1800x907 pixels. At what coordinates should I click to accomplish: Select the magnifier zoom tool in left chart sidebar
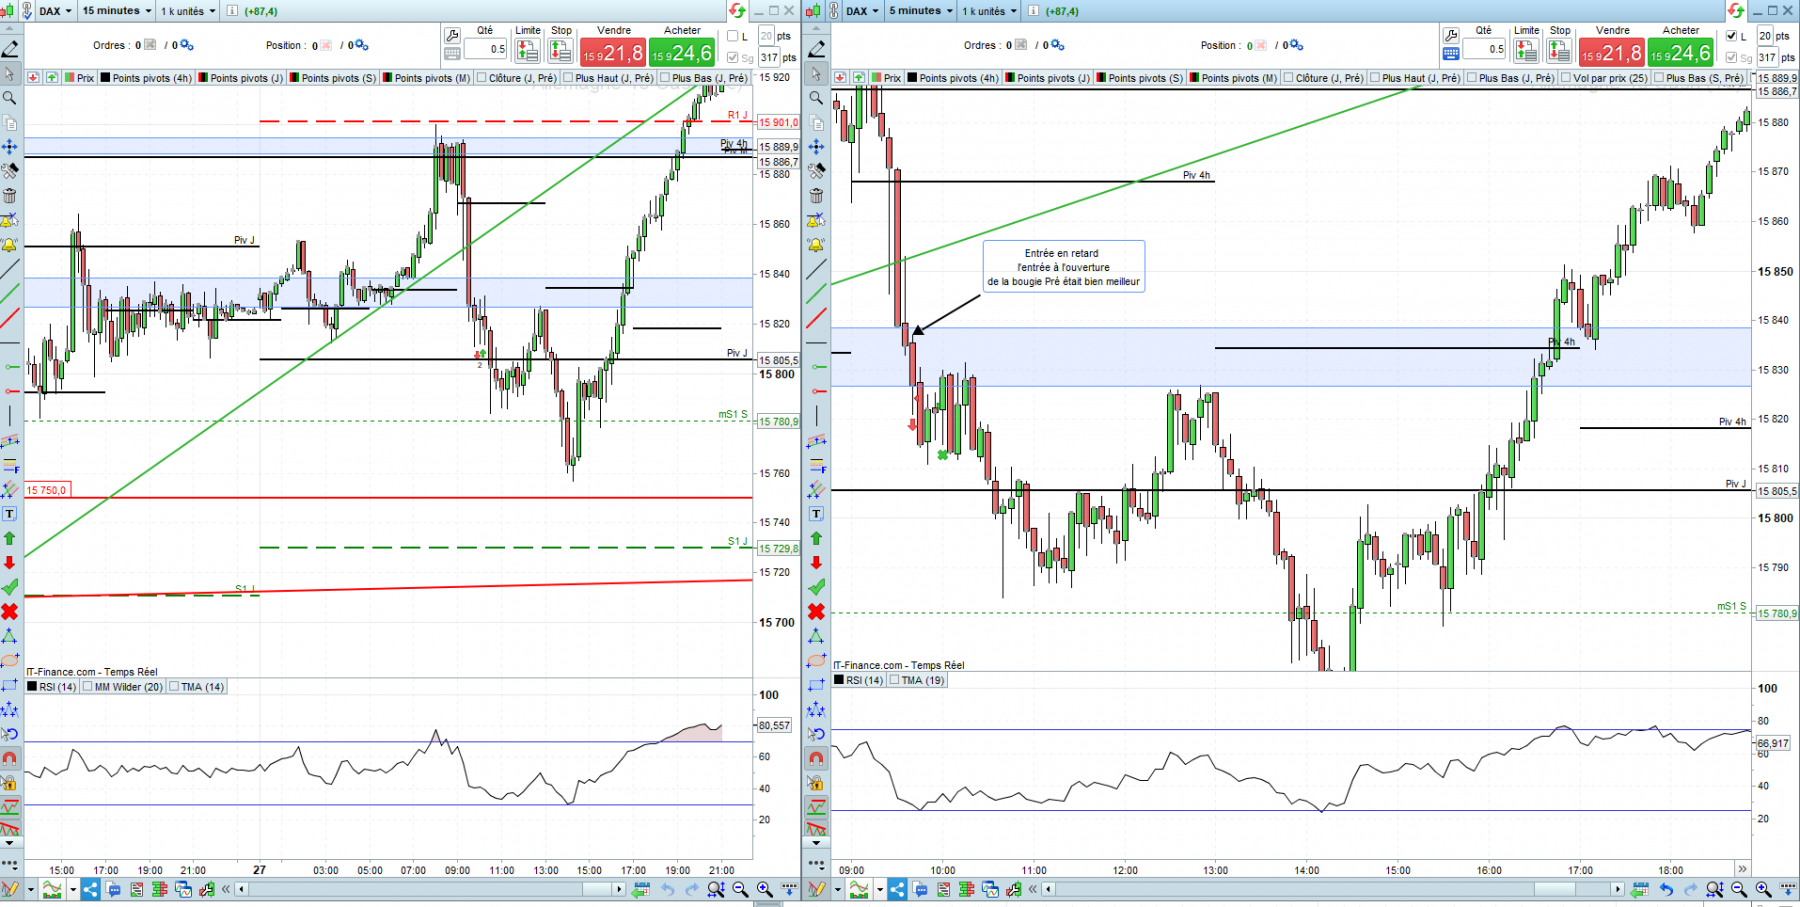coord(10,98)
